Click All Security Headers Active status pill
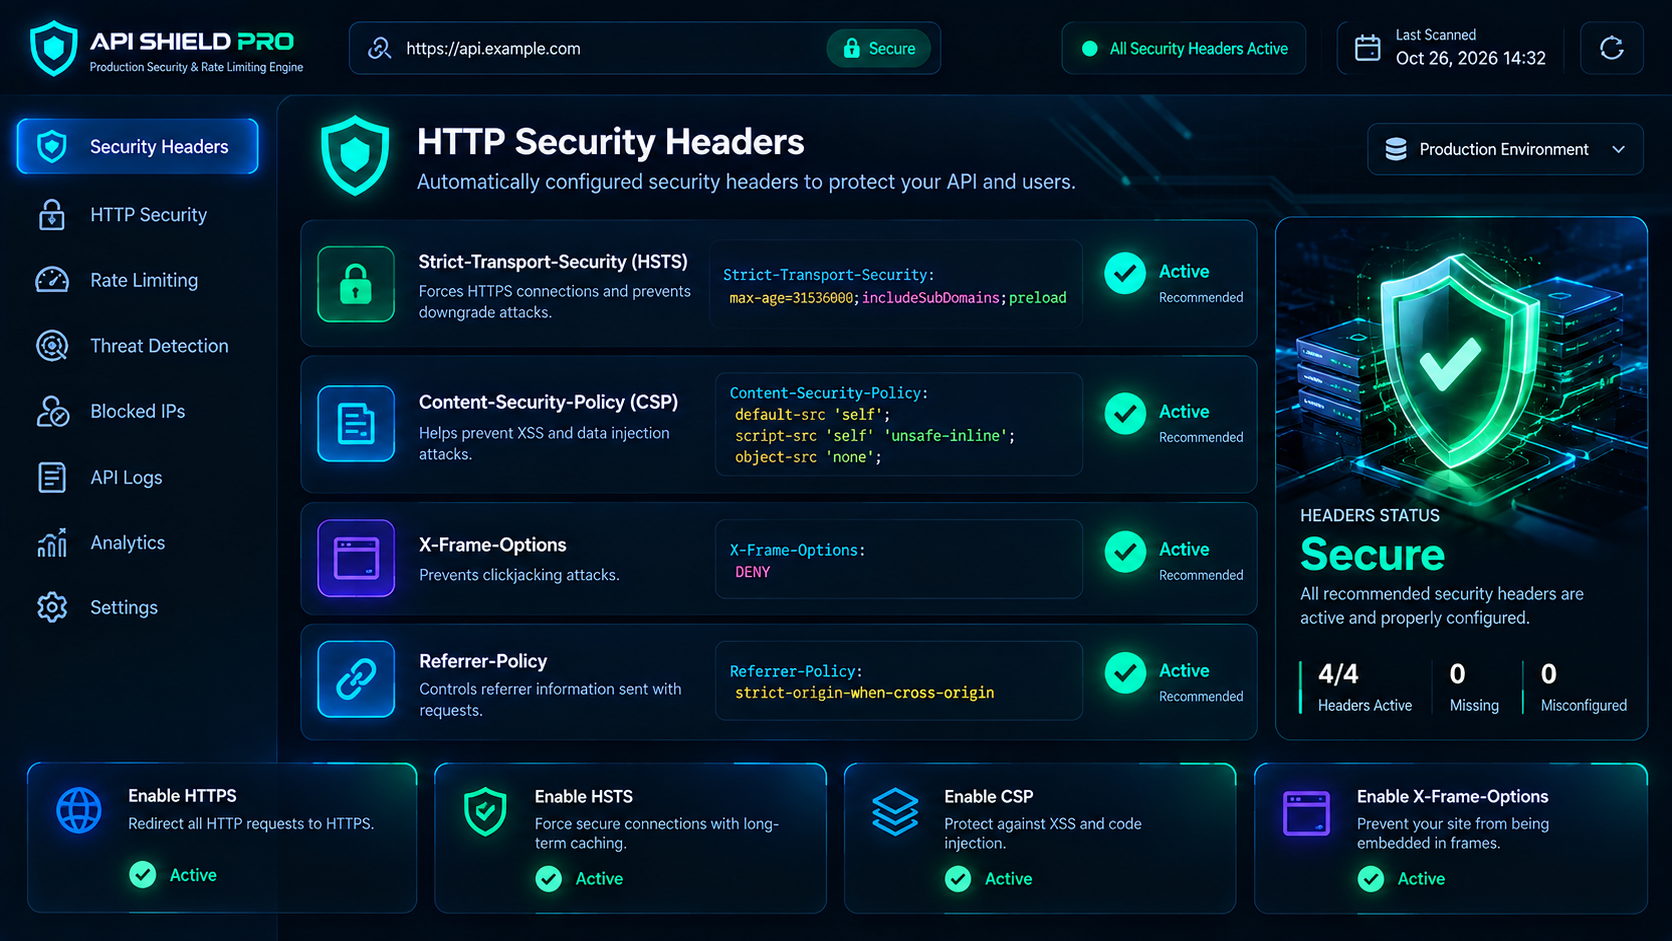Viewport: 1672px width, 941px height. click(1184, 48)
